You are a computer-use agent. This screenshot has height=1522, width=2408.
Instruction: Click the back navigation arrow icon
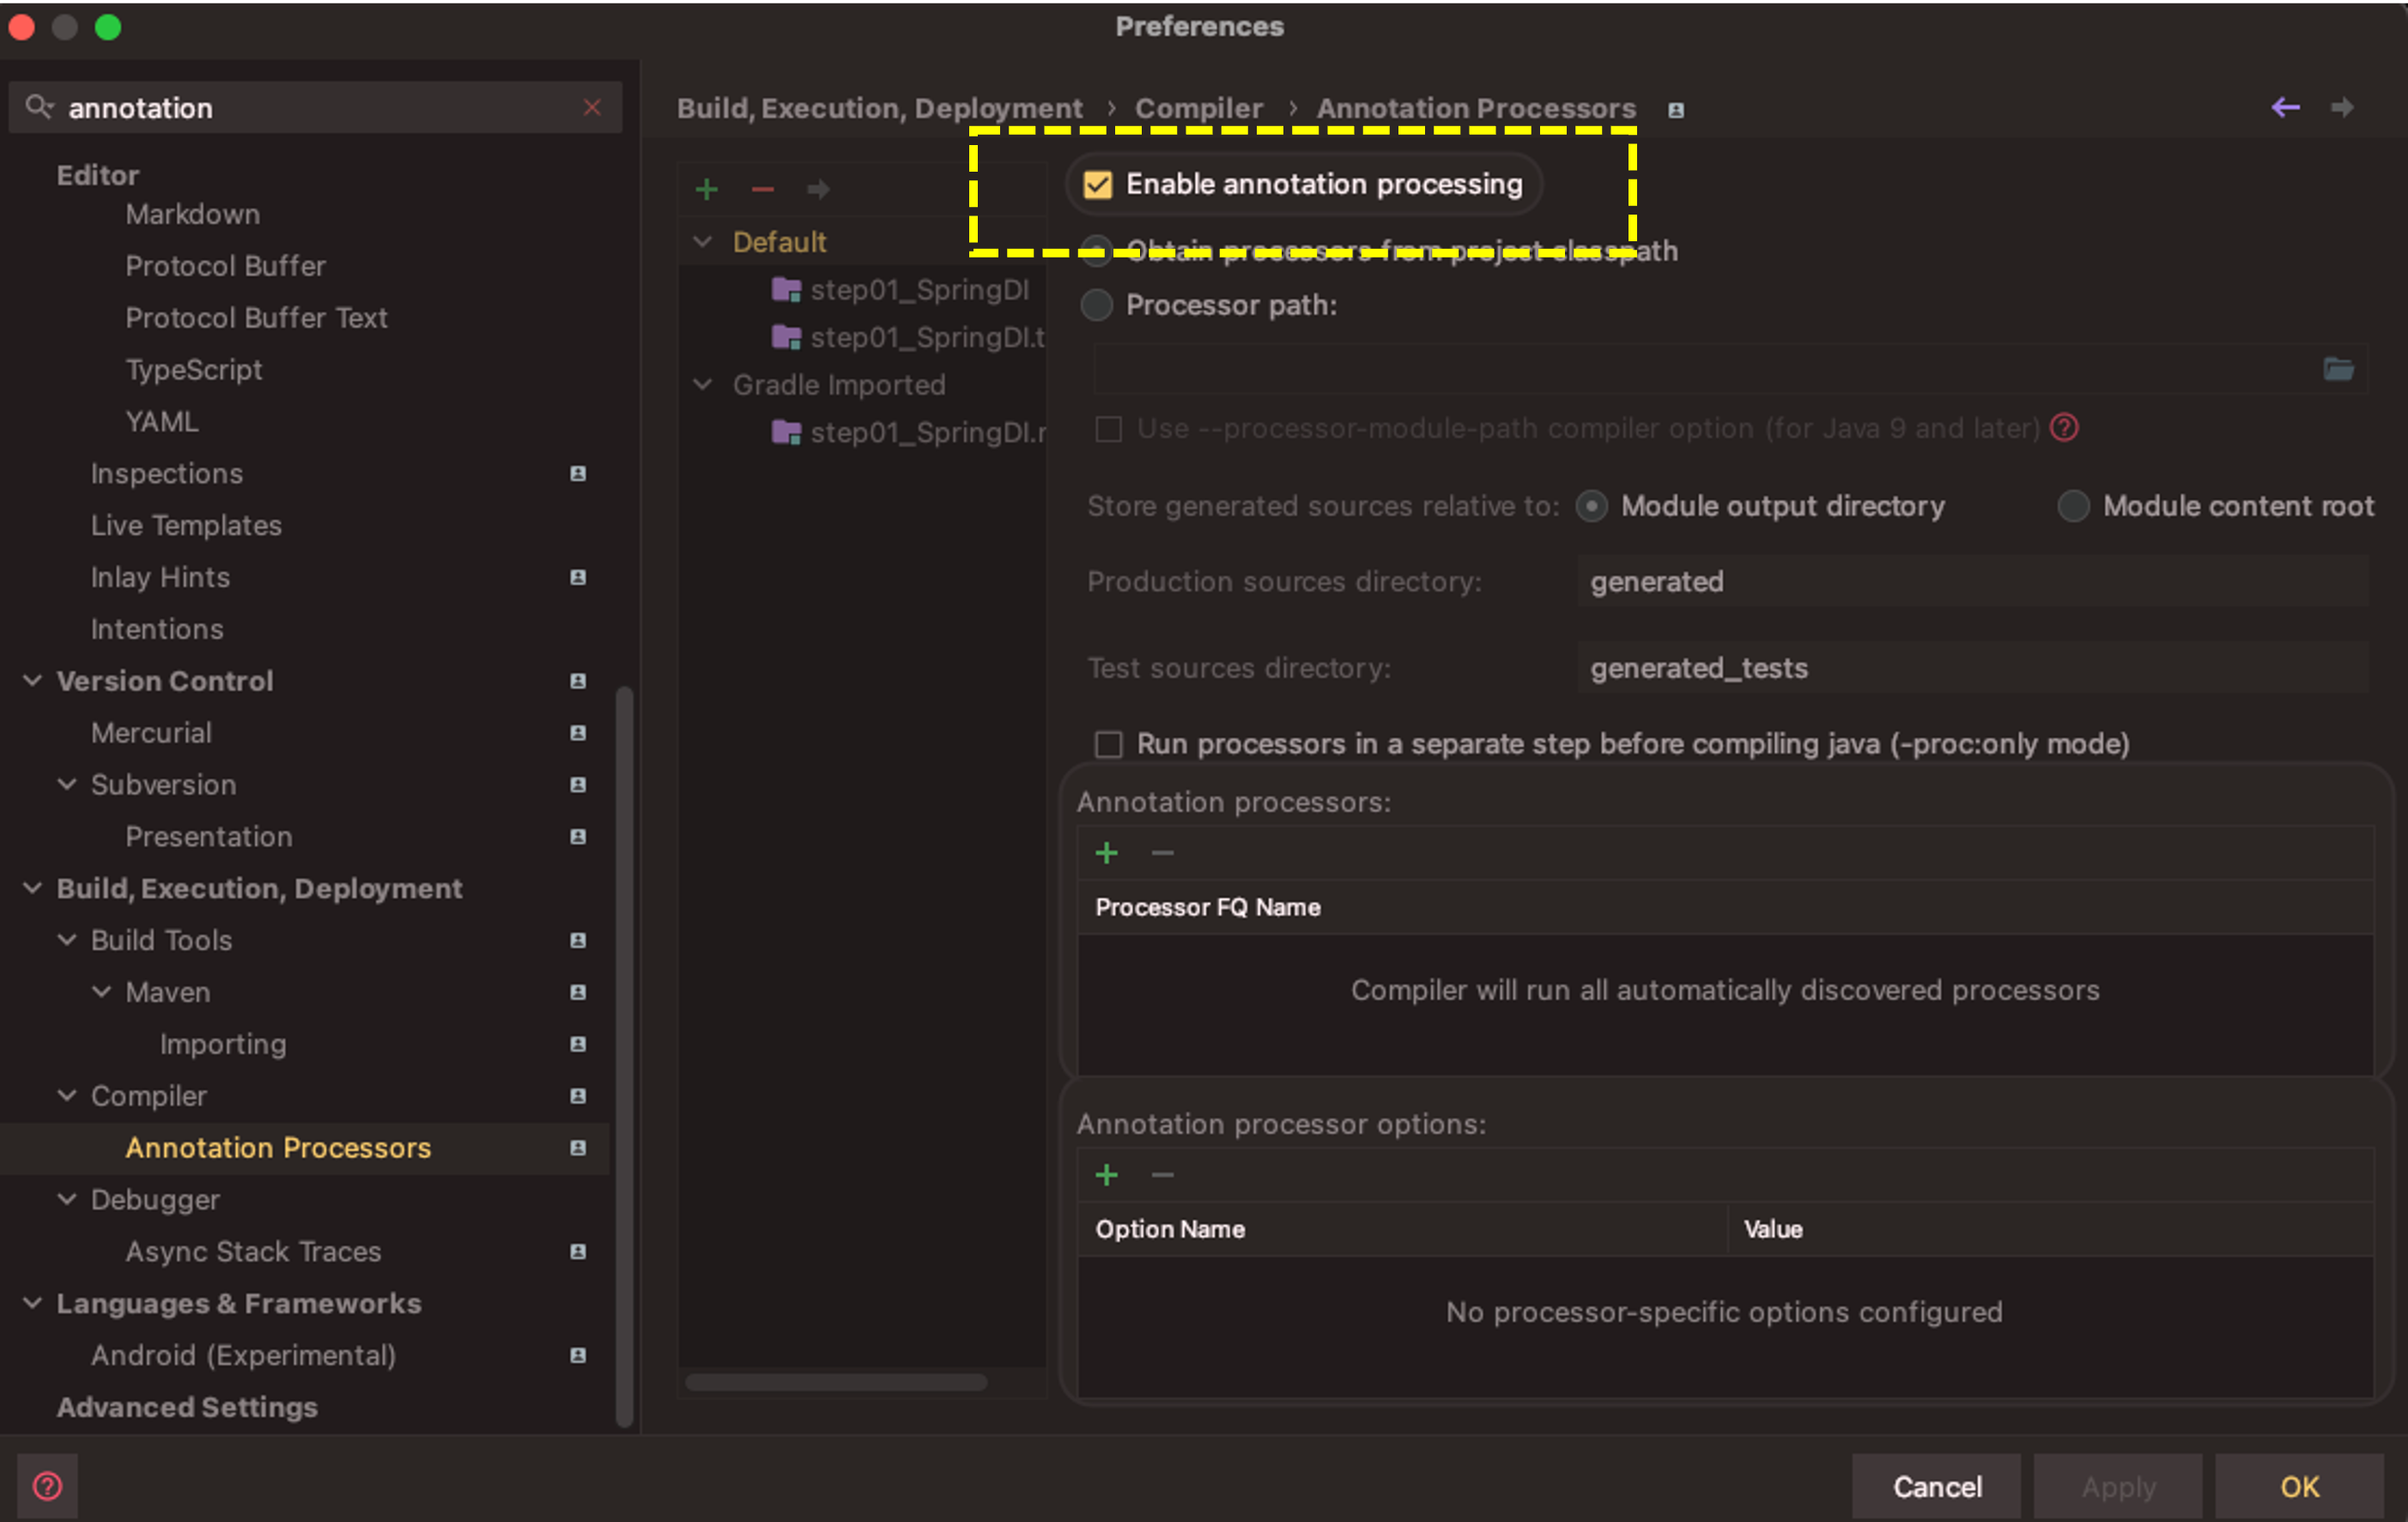[2285, 107]
